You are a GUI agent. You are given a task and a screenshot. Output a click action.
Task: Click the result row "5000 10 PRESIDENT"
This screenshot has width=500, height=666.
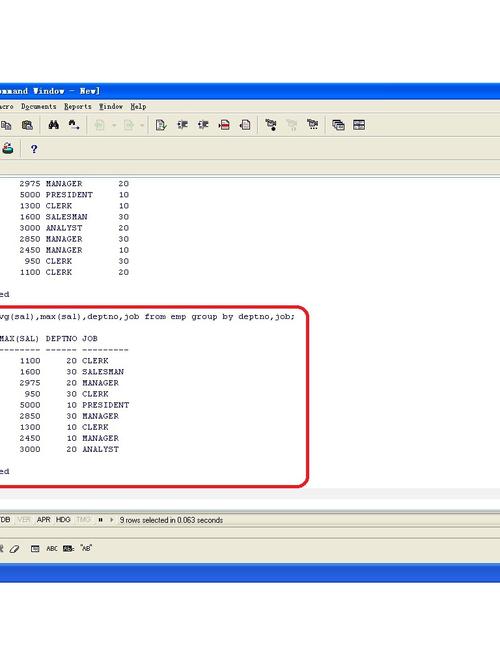74,405
